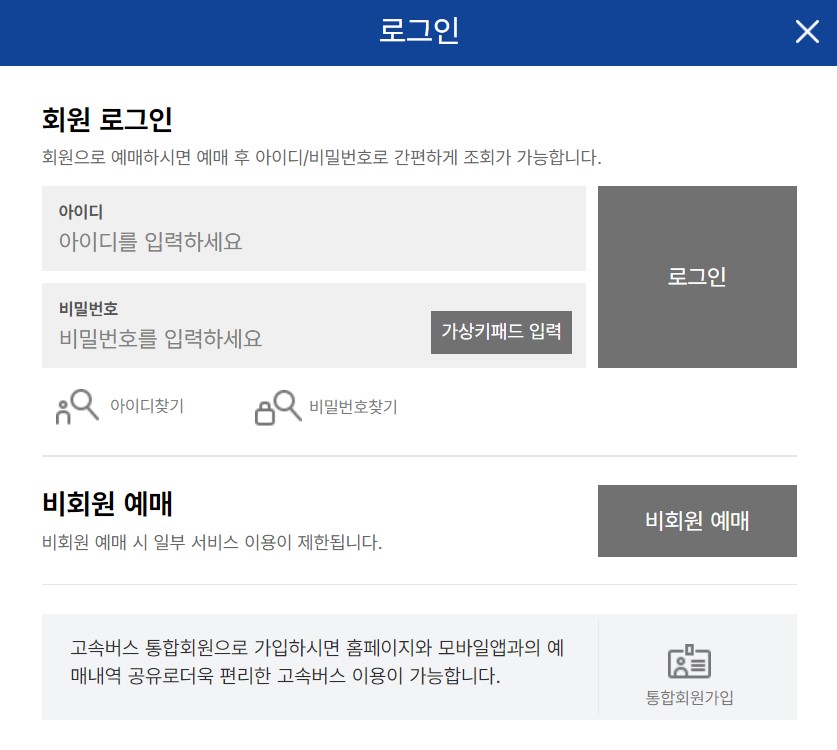Viewport: 837px width, 750px height.
Task: Click the 통합회원가입 ID card icon
Action: point(689,661)
